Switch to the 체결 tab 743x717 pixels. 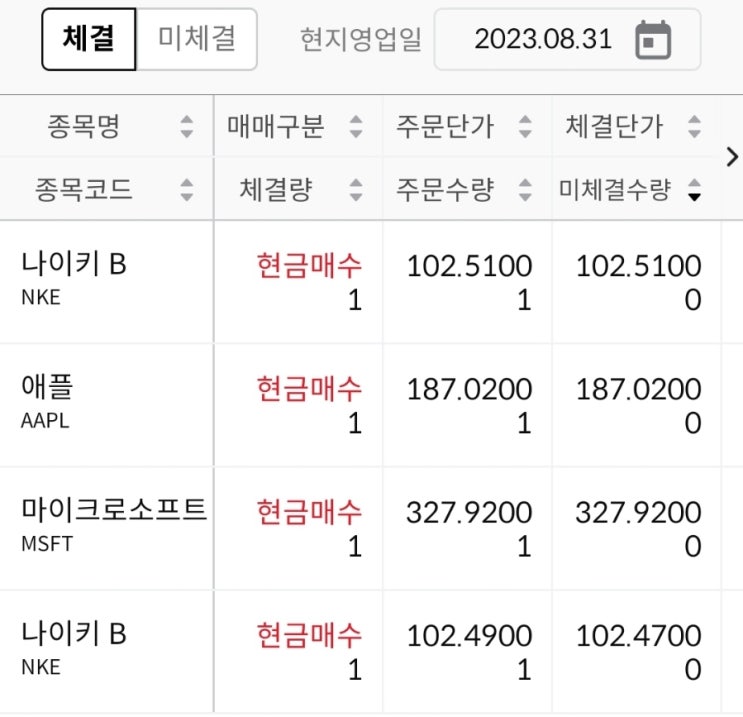point(88,39)
